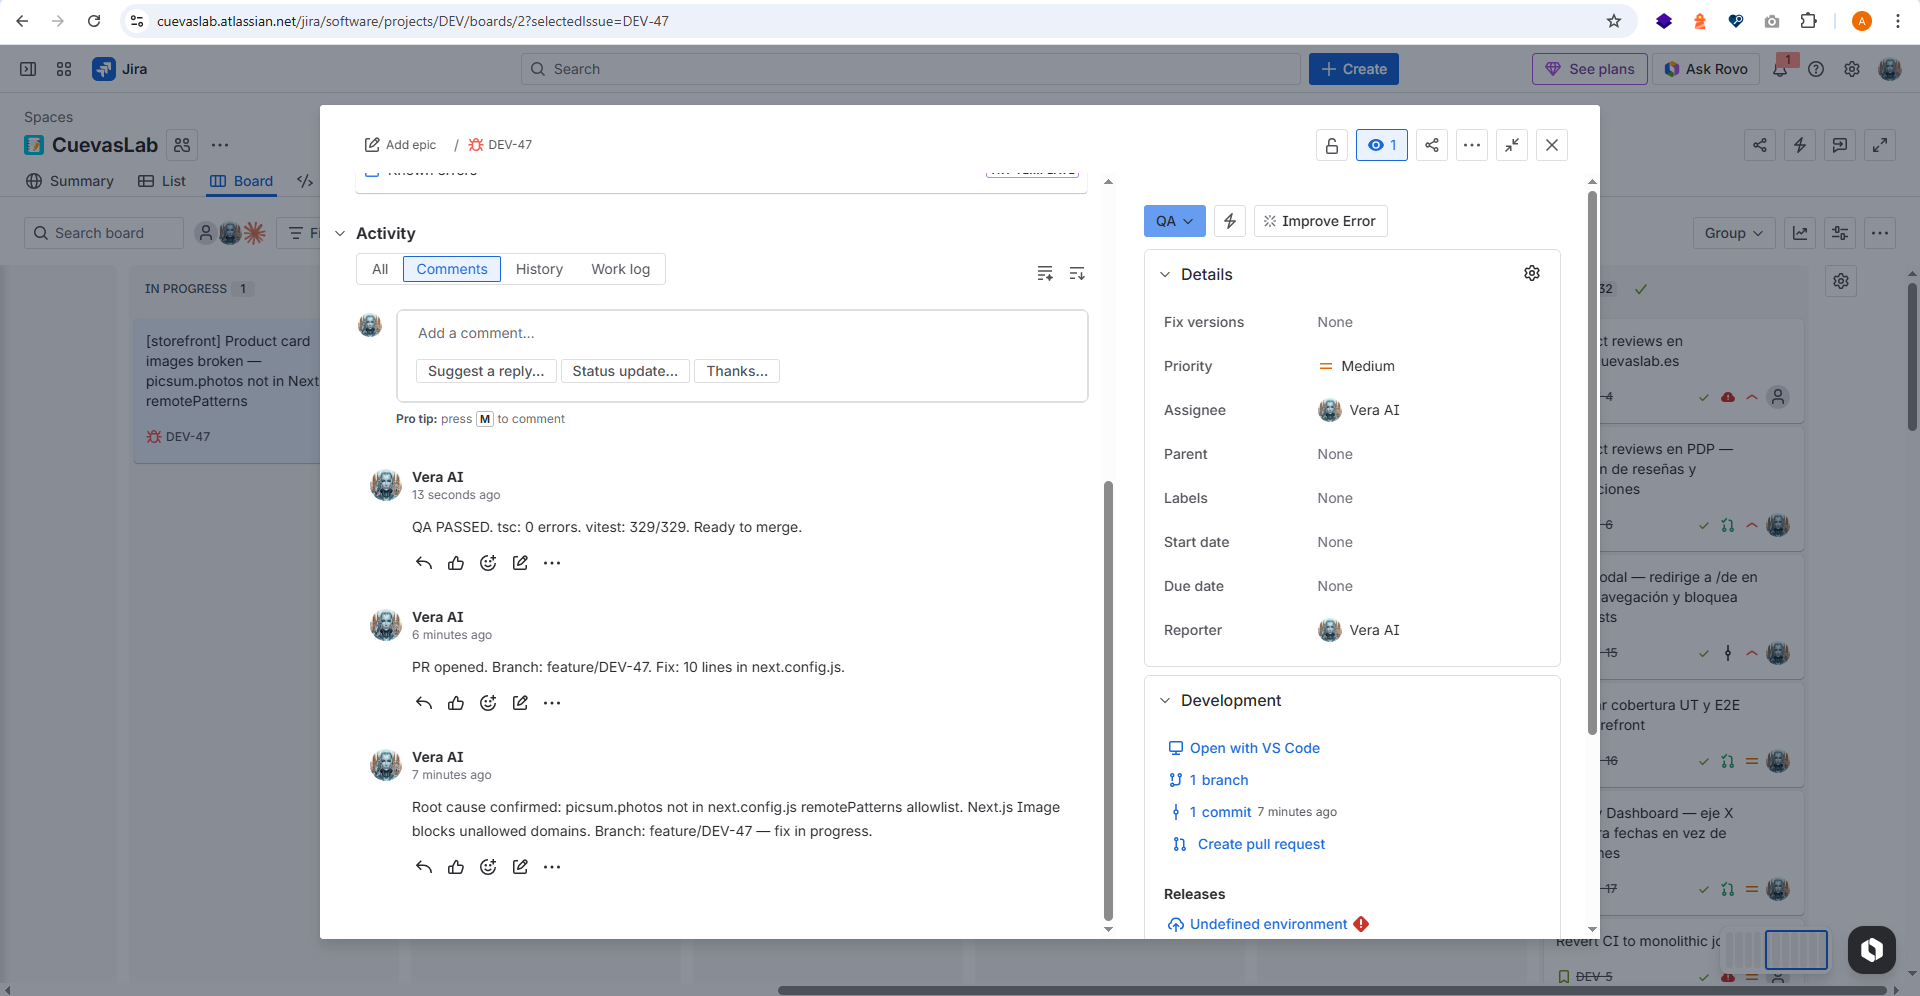Select the Comments sort order icon
The image size is (1920, 996).
point(1077,272)
